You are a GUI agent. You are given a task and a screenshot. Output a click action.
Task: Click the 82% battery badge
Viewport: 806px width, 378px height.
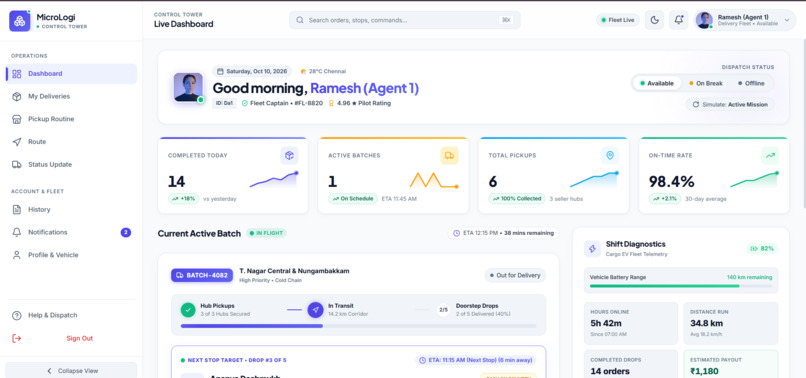click(x=762, y=249)
